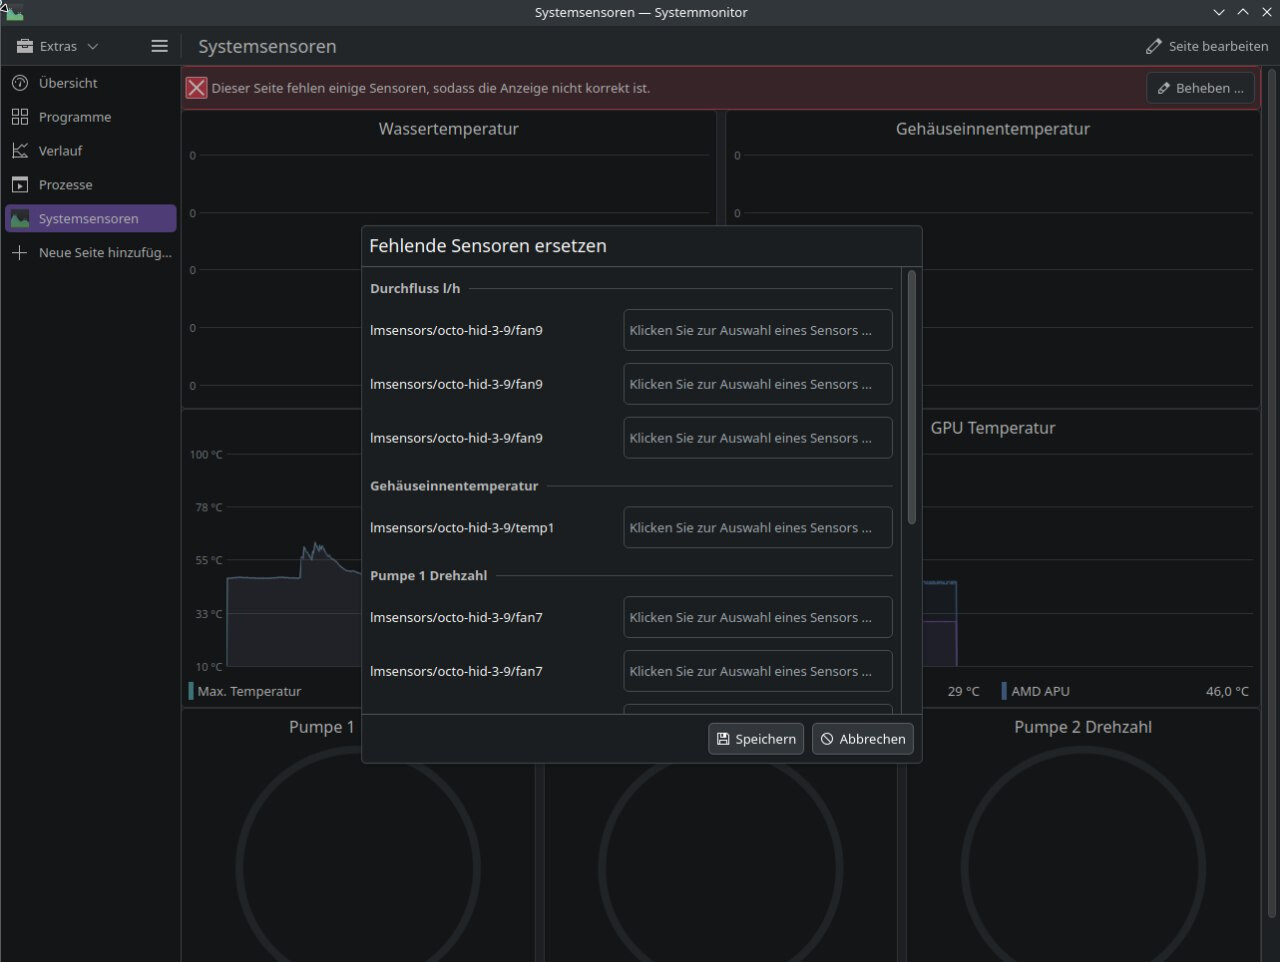Click the pencil icon beside Seite bearbeiten

(1154, 46)
